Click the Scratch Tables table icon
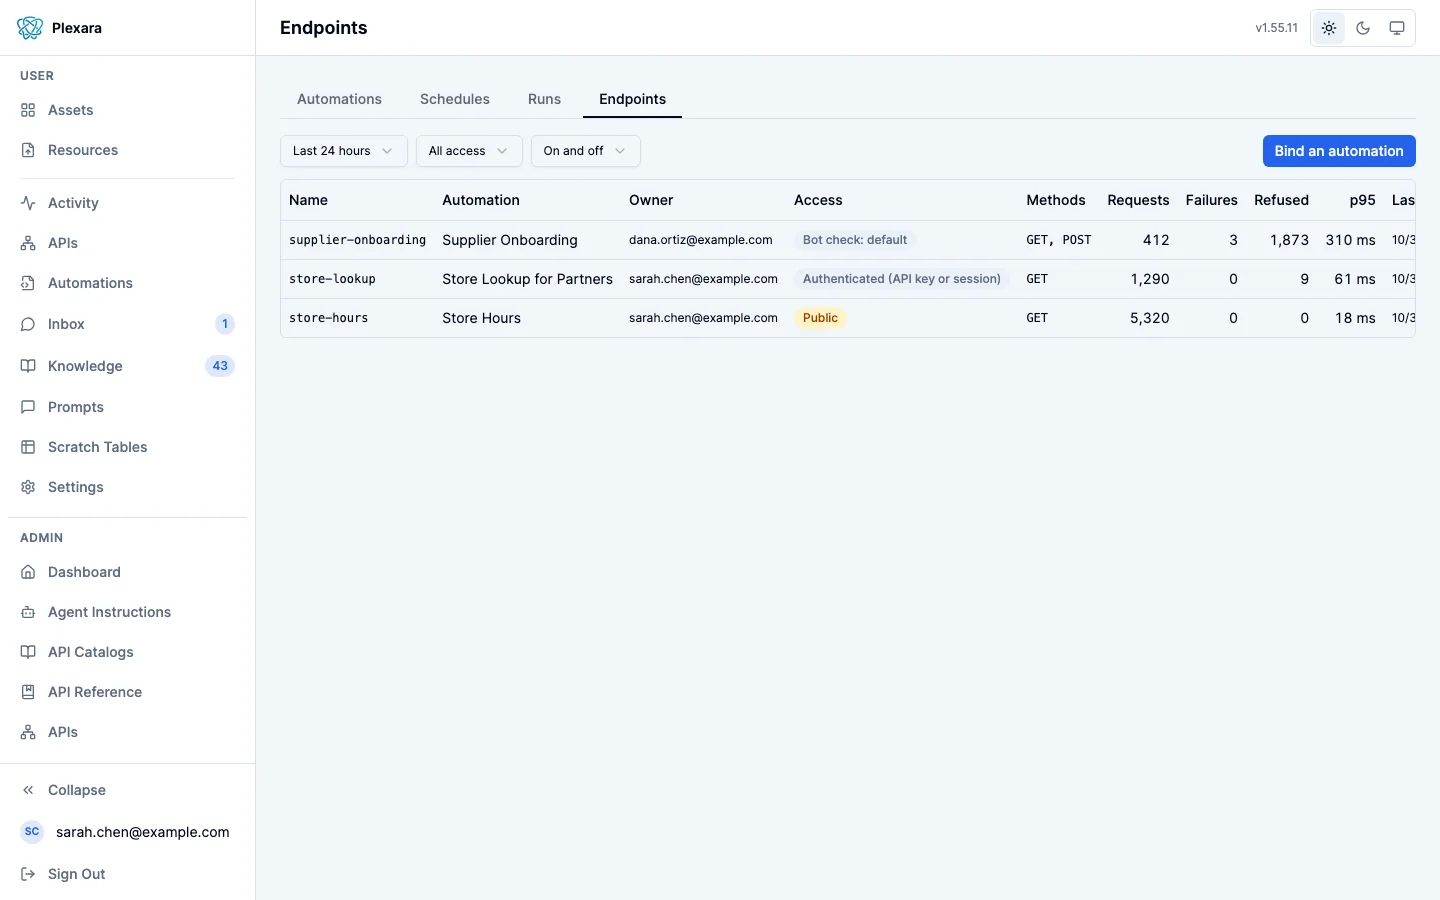 click(28, 447)
